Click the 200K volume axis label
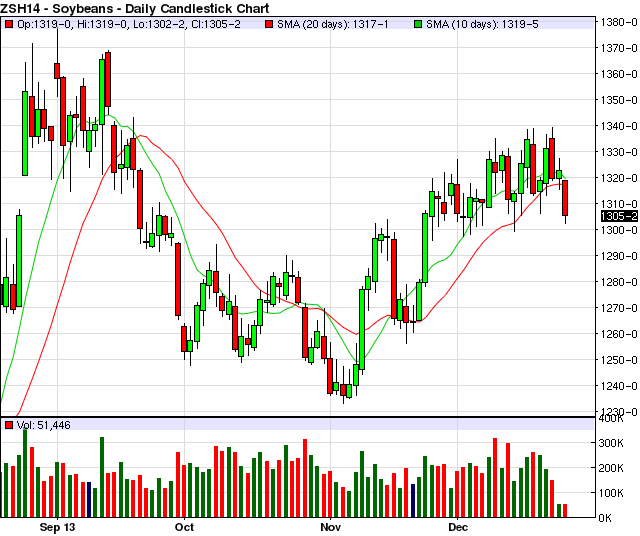This screenshot has width=640, height=536. click(611, 468)
